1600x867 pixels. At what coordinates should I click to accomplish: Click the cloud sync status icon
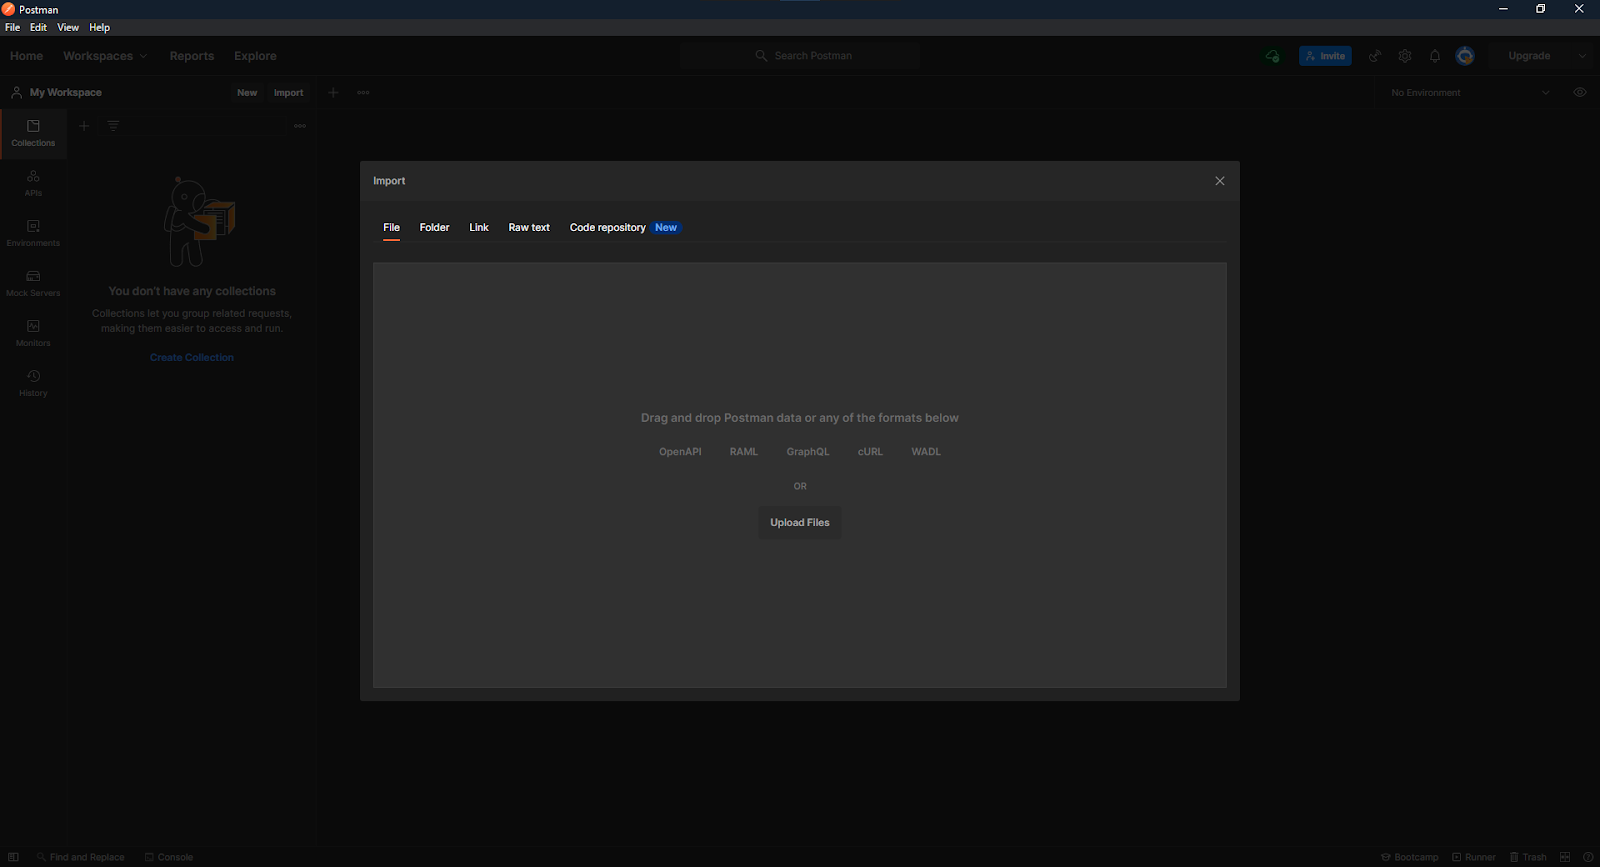tap(1272, 56)
